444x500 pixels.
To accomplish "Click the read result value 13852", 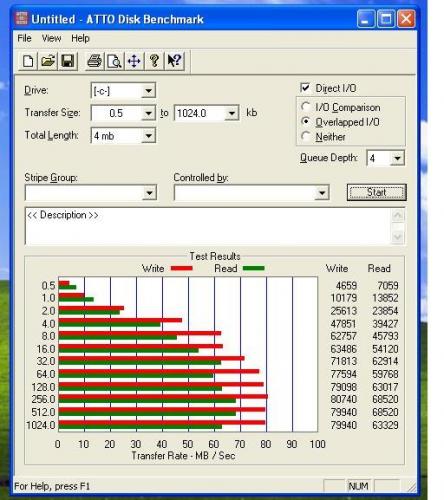I will (385, 298).
